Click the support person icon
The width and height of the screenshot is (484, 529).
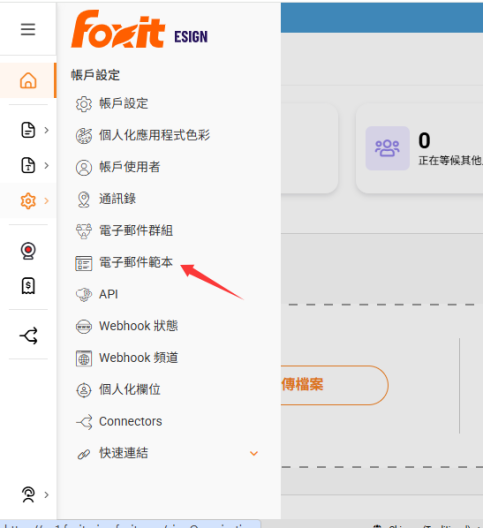click(28, 495)
